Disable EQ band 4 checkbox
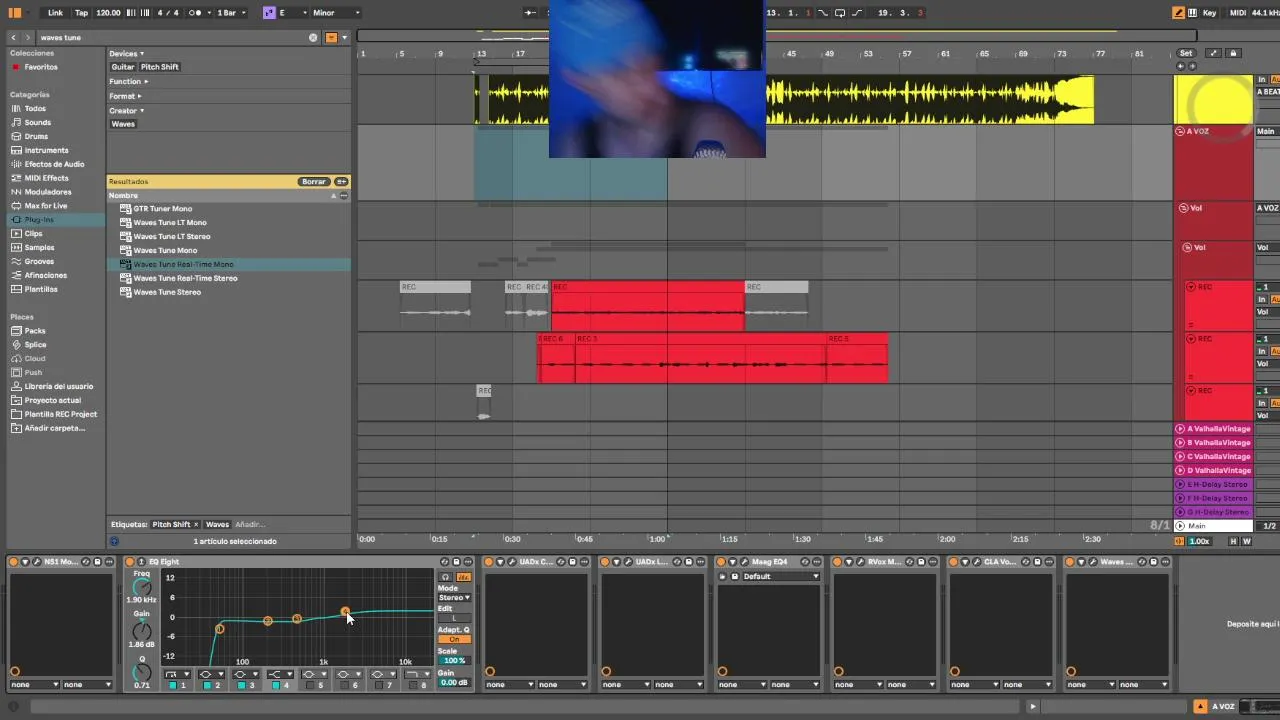The image size is (1280, 720). coord(276,685)
